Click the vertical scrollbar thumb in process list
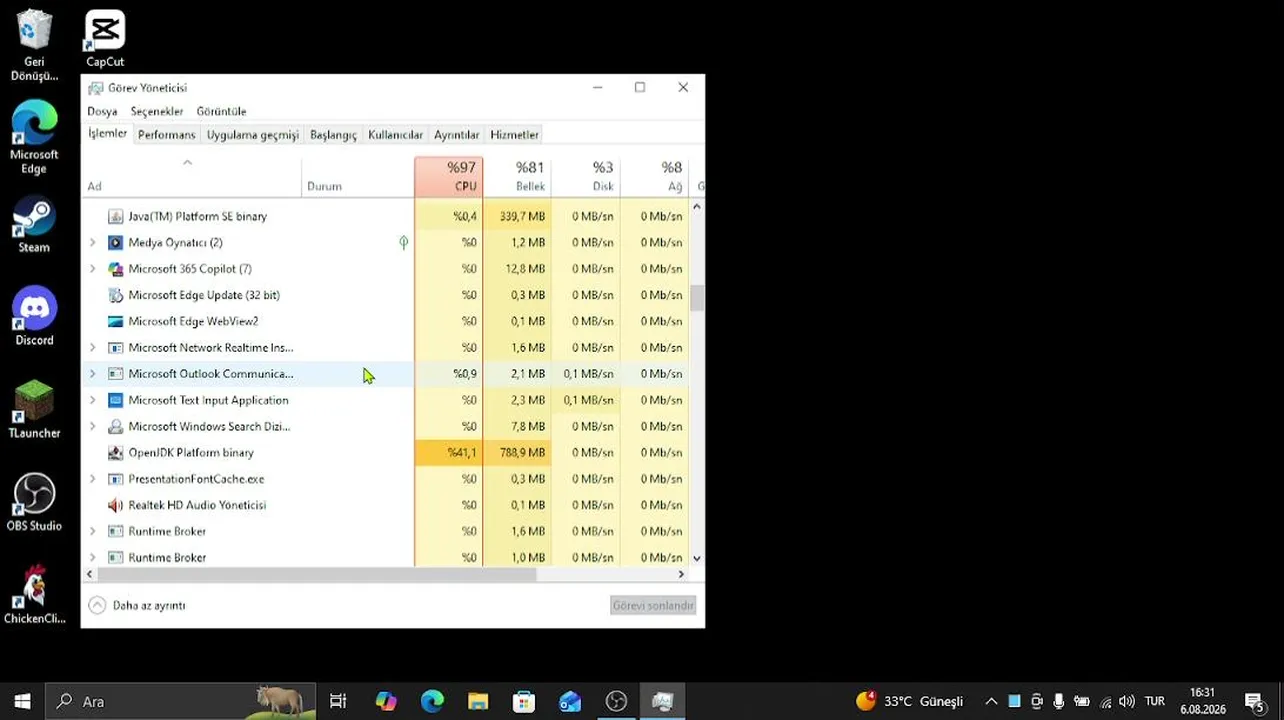1284x720 pixels. 697,298
